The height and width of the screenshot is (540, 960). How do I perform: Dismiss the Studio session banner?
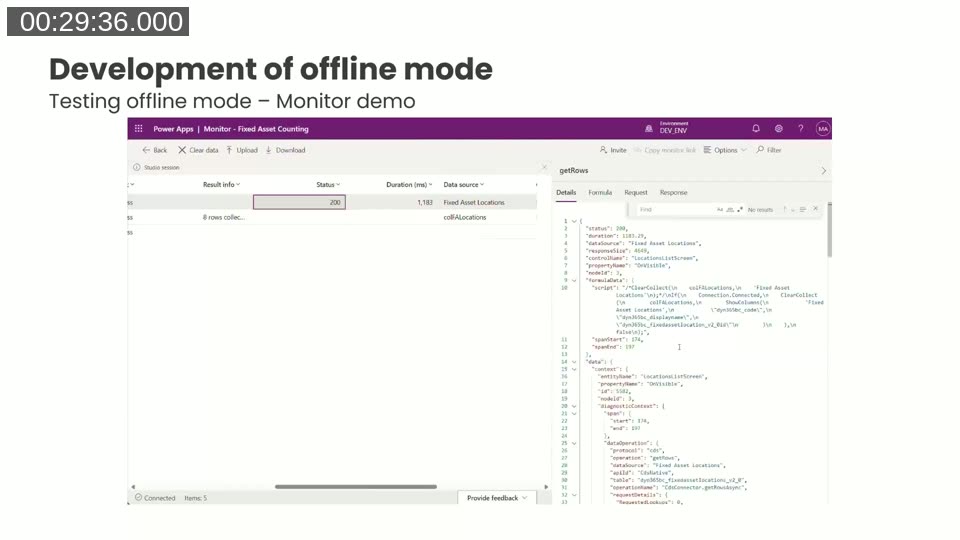pos(544,167)
